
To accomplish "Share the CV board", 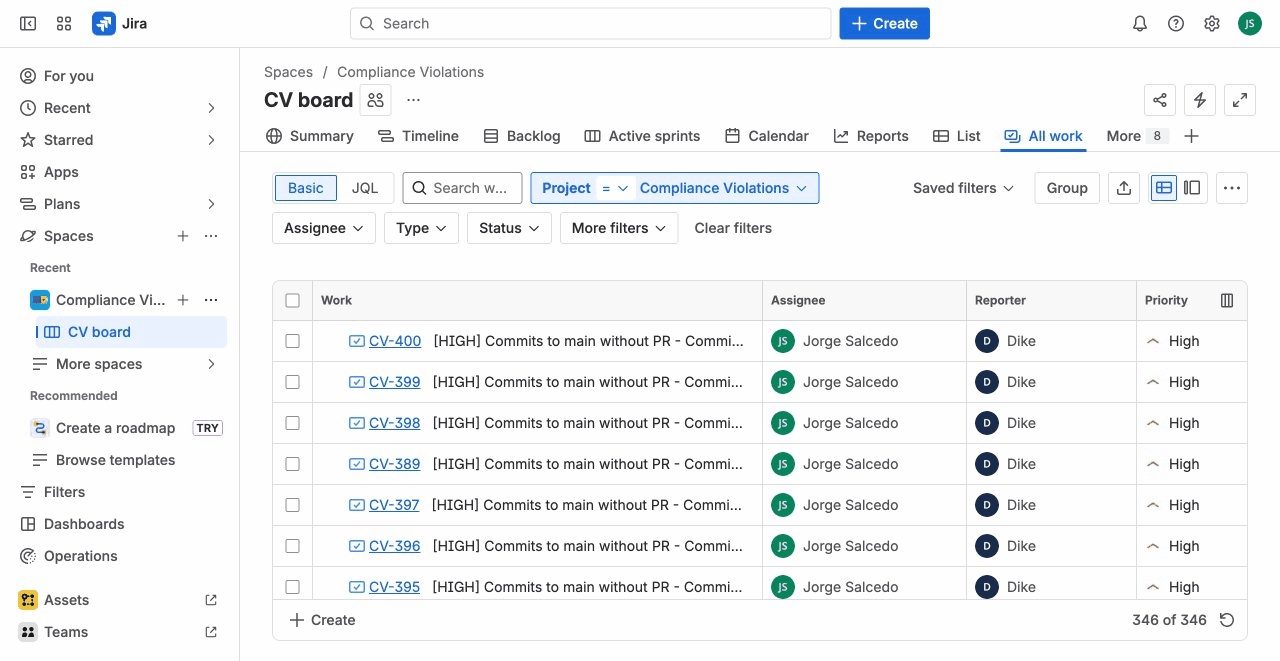I will click(1159, 100).
